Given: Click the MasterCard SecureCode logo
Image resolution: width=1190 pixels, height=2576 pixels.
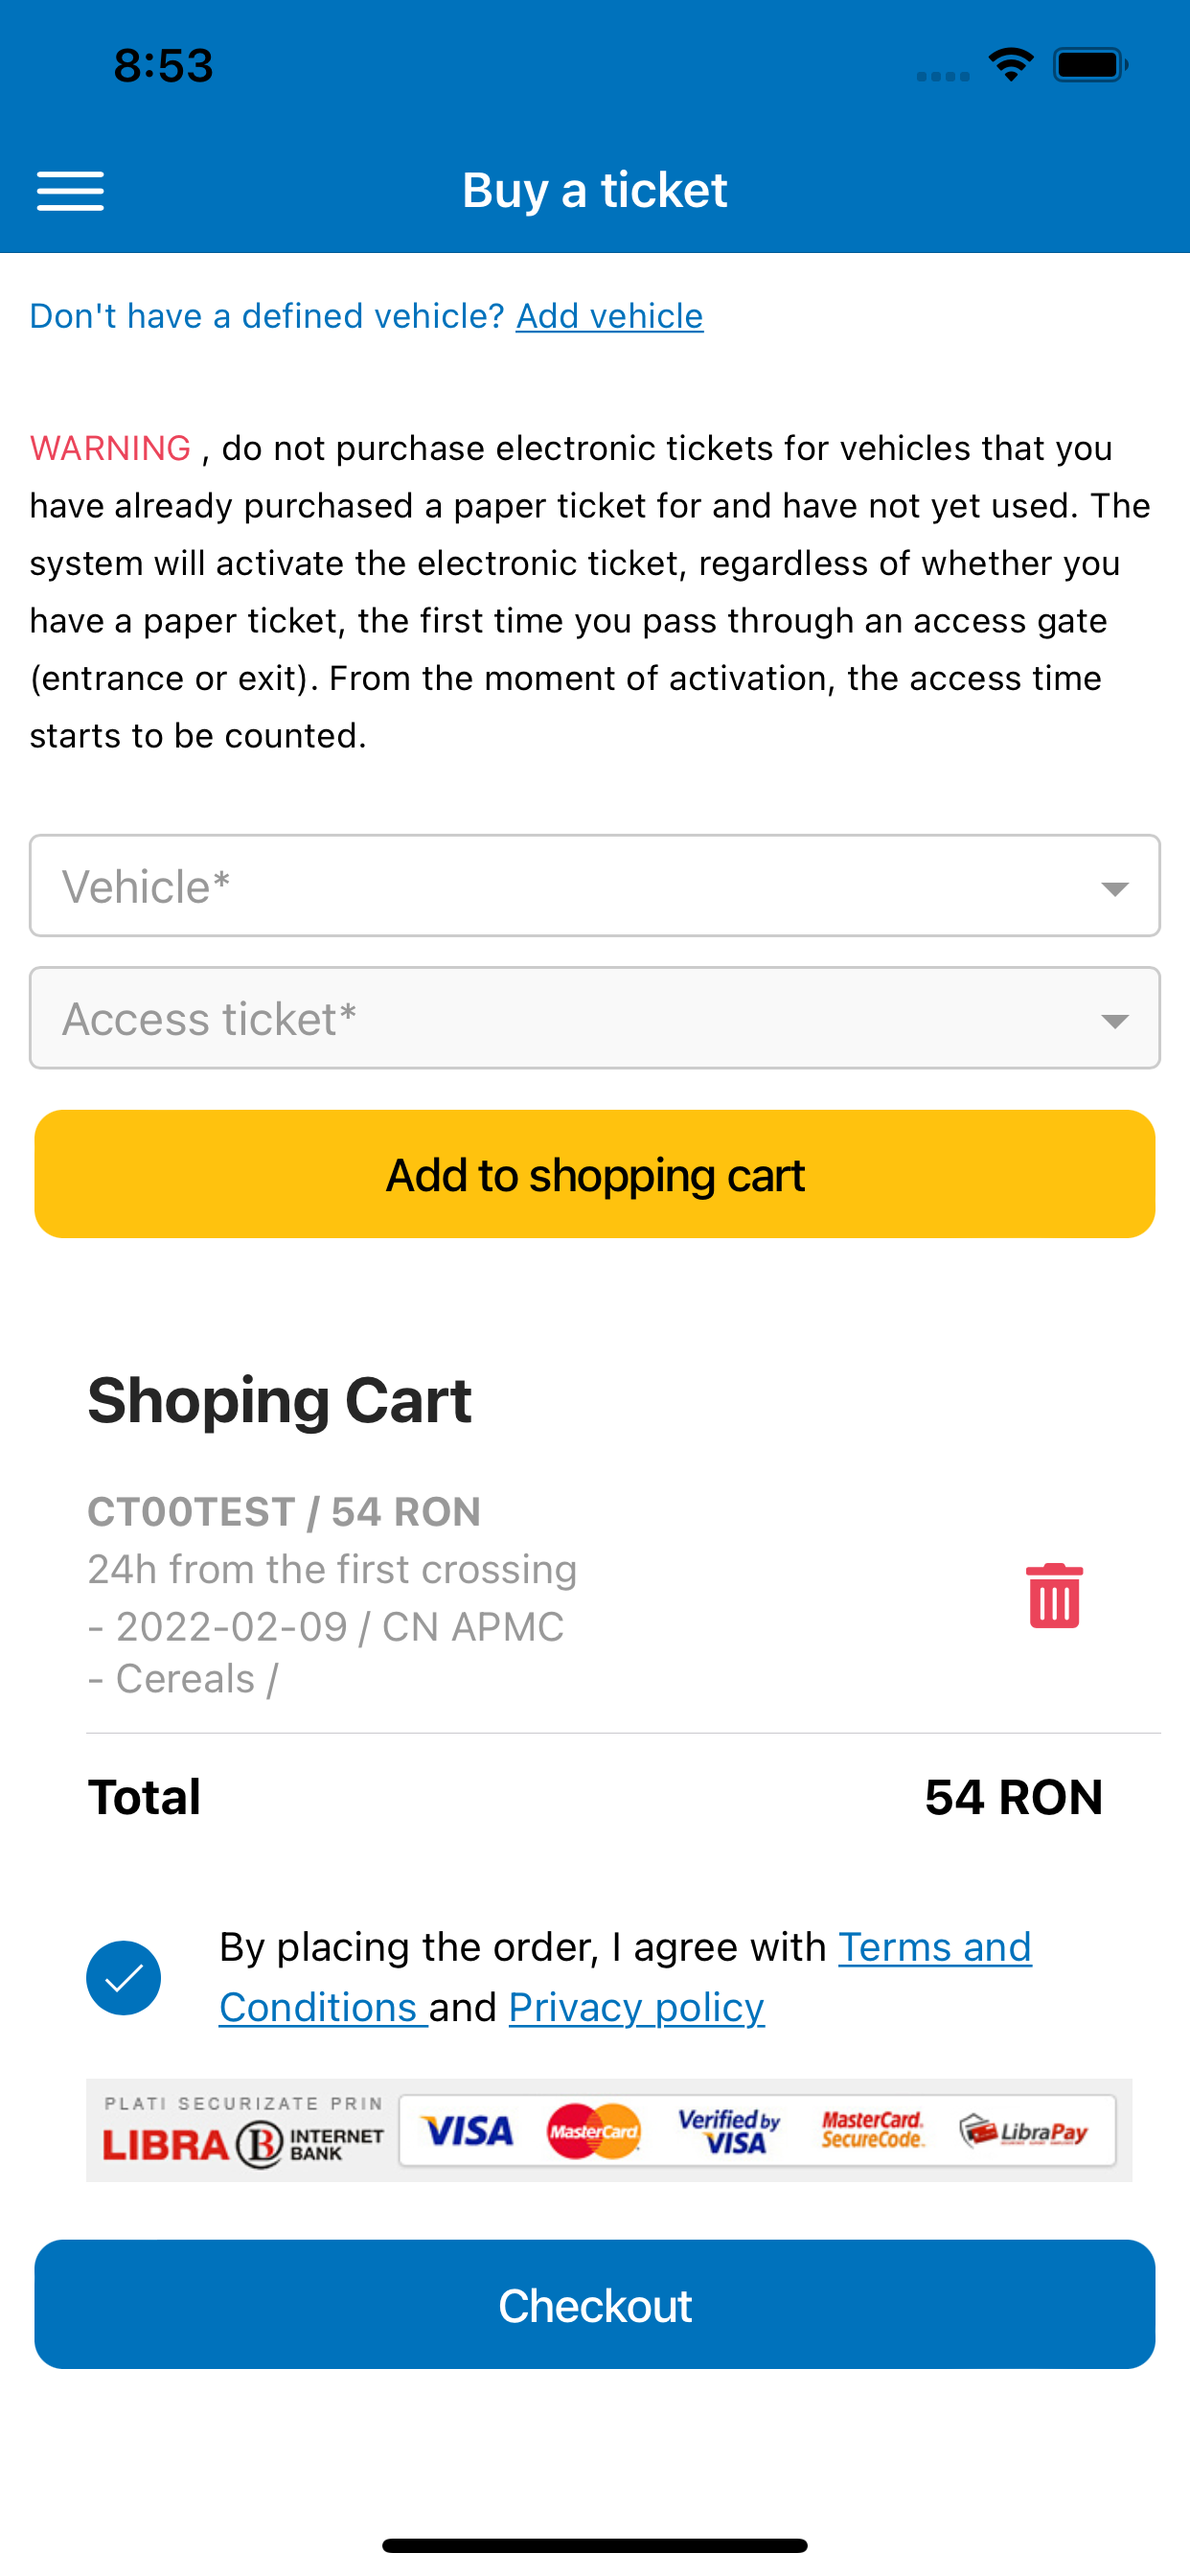Looking at the screenshot, I should (872, 2131).
